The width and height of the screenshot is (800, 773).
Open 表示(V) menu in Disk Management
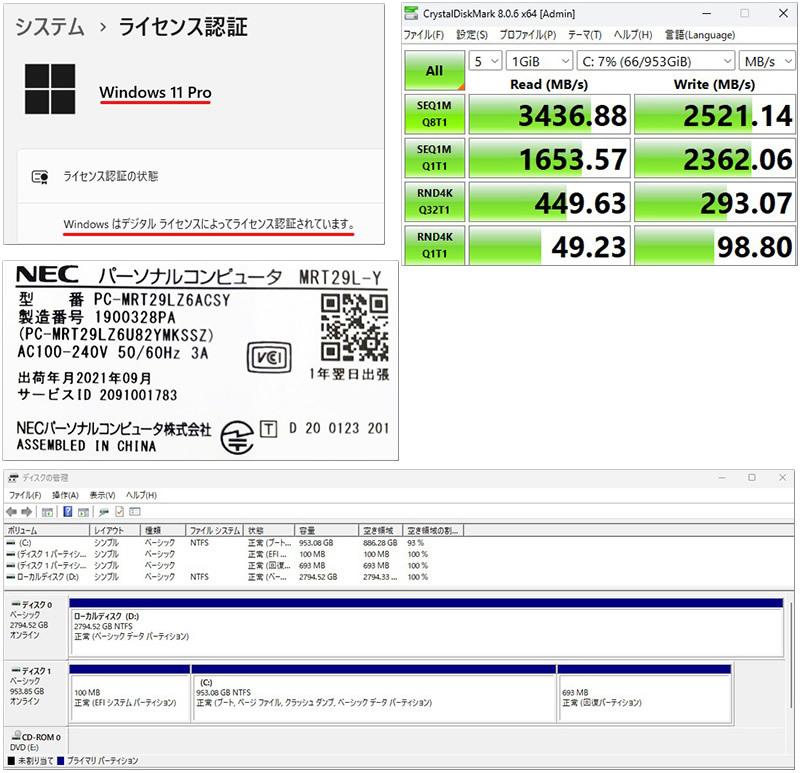click(x=102, y=495)
